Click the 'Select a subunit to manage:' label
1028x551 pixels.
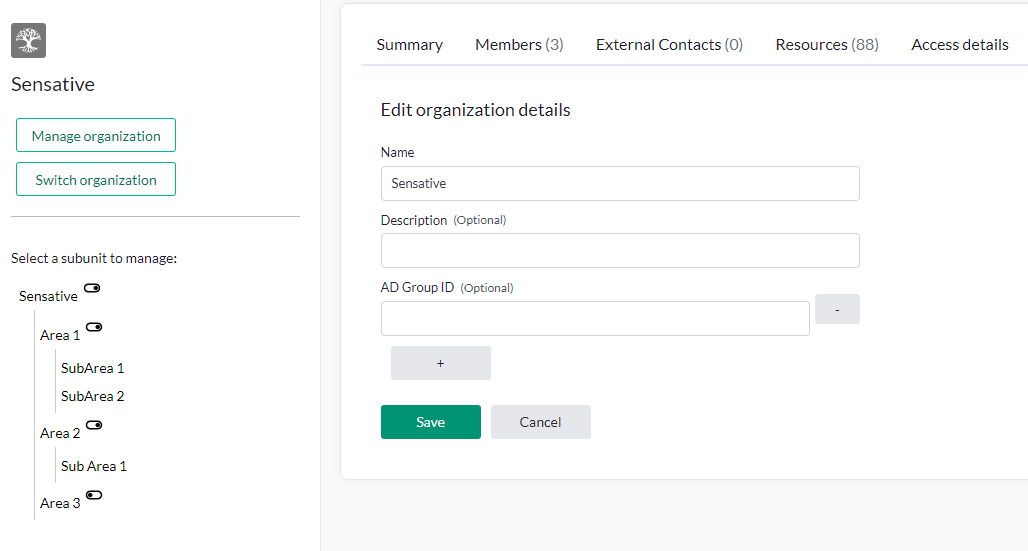coord(94,258)
